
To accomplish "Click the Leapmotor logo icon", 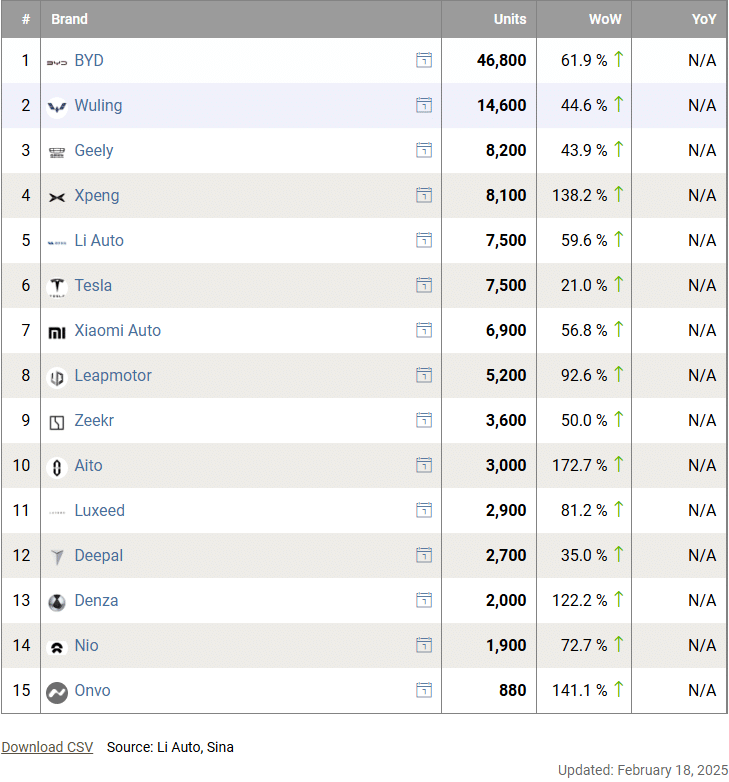I will coord(57,377).
